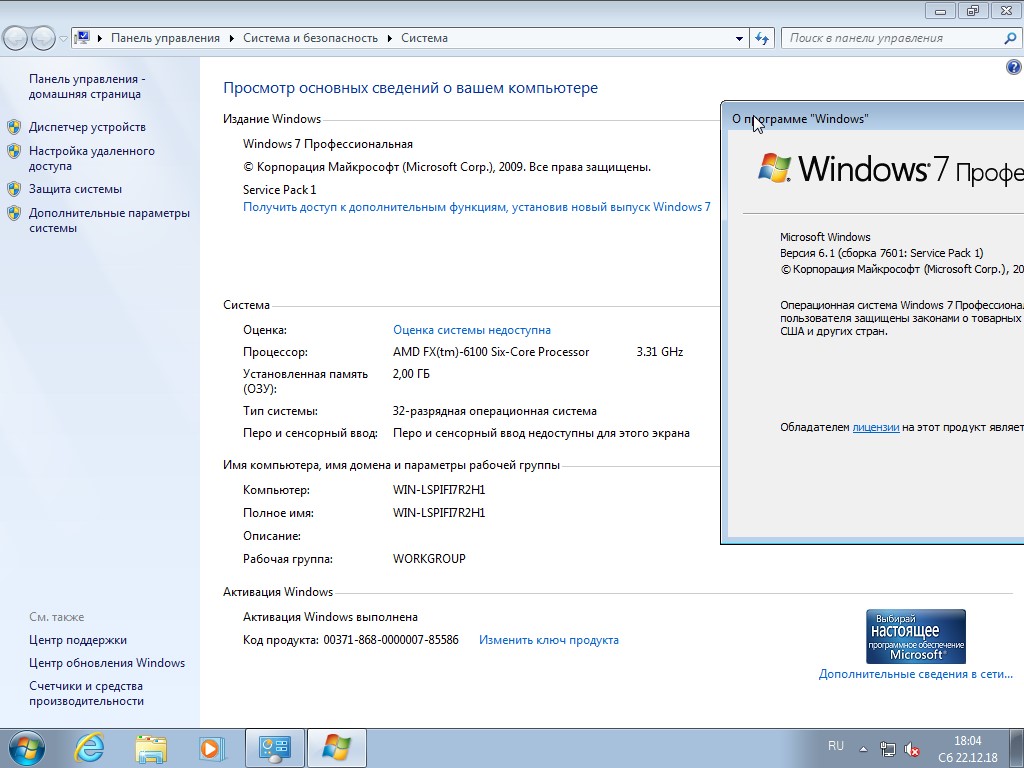Select the "Панель управления" breadcrumb

point(165,38)
